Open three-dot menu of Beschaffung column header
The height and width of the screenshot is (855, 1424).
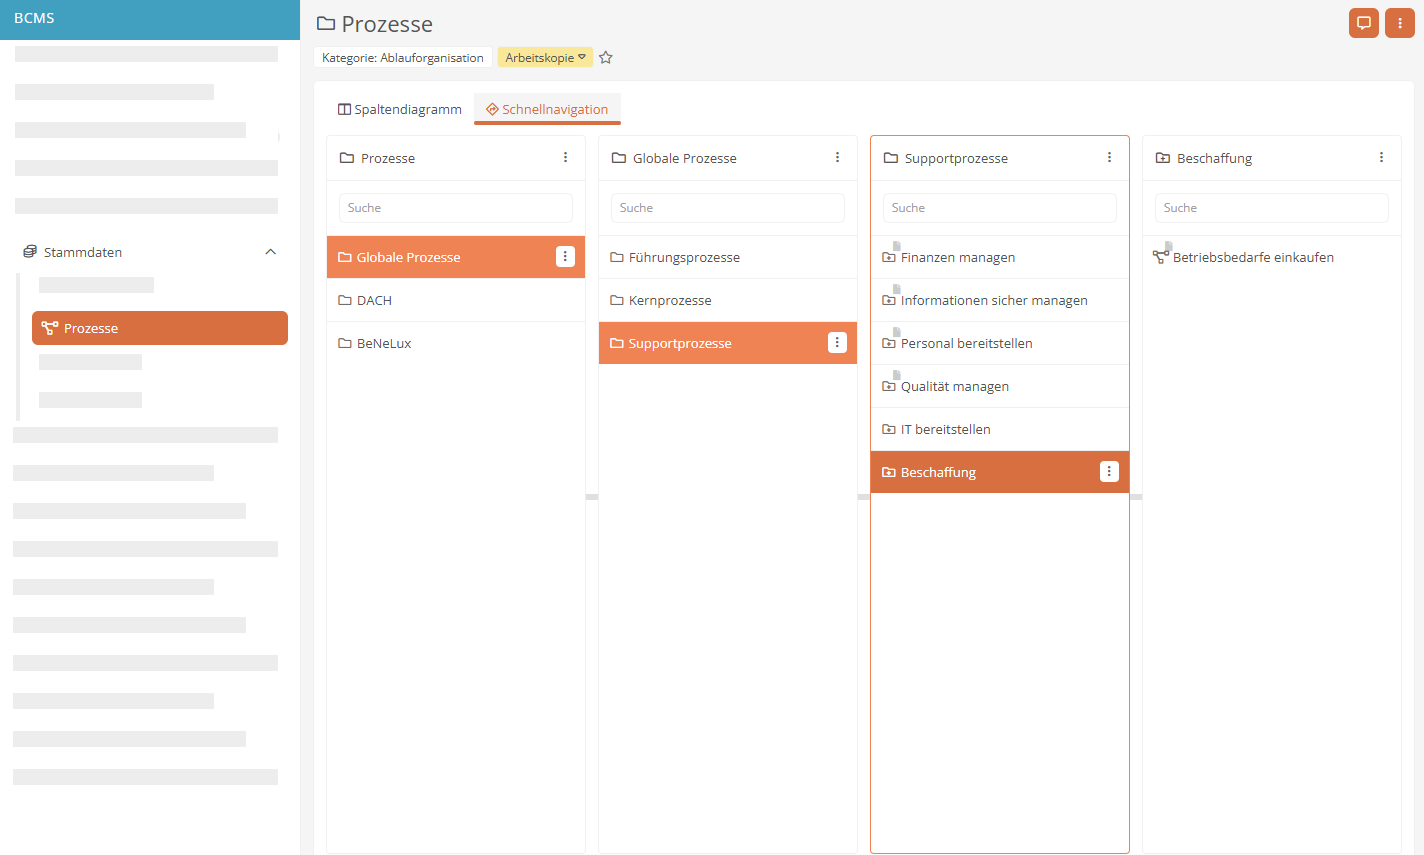[x=1381, y=158]
